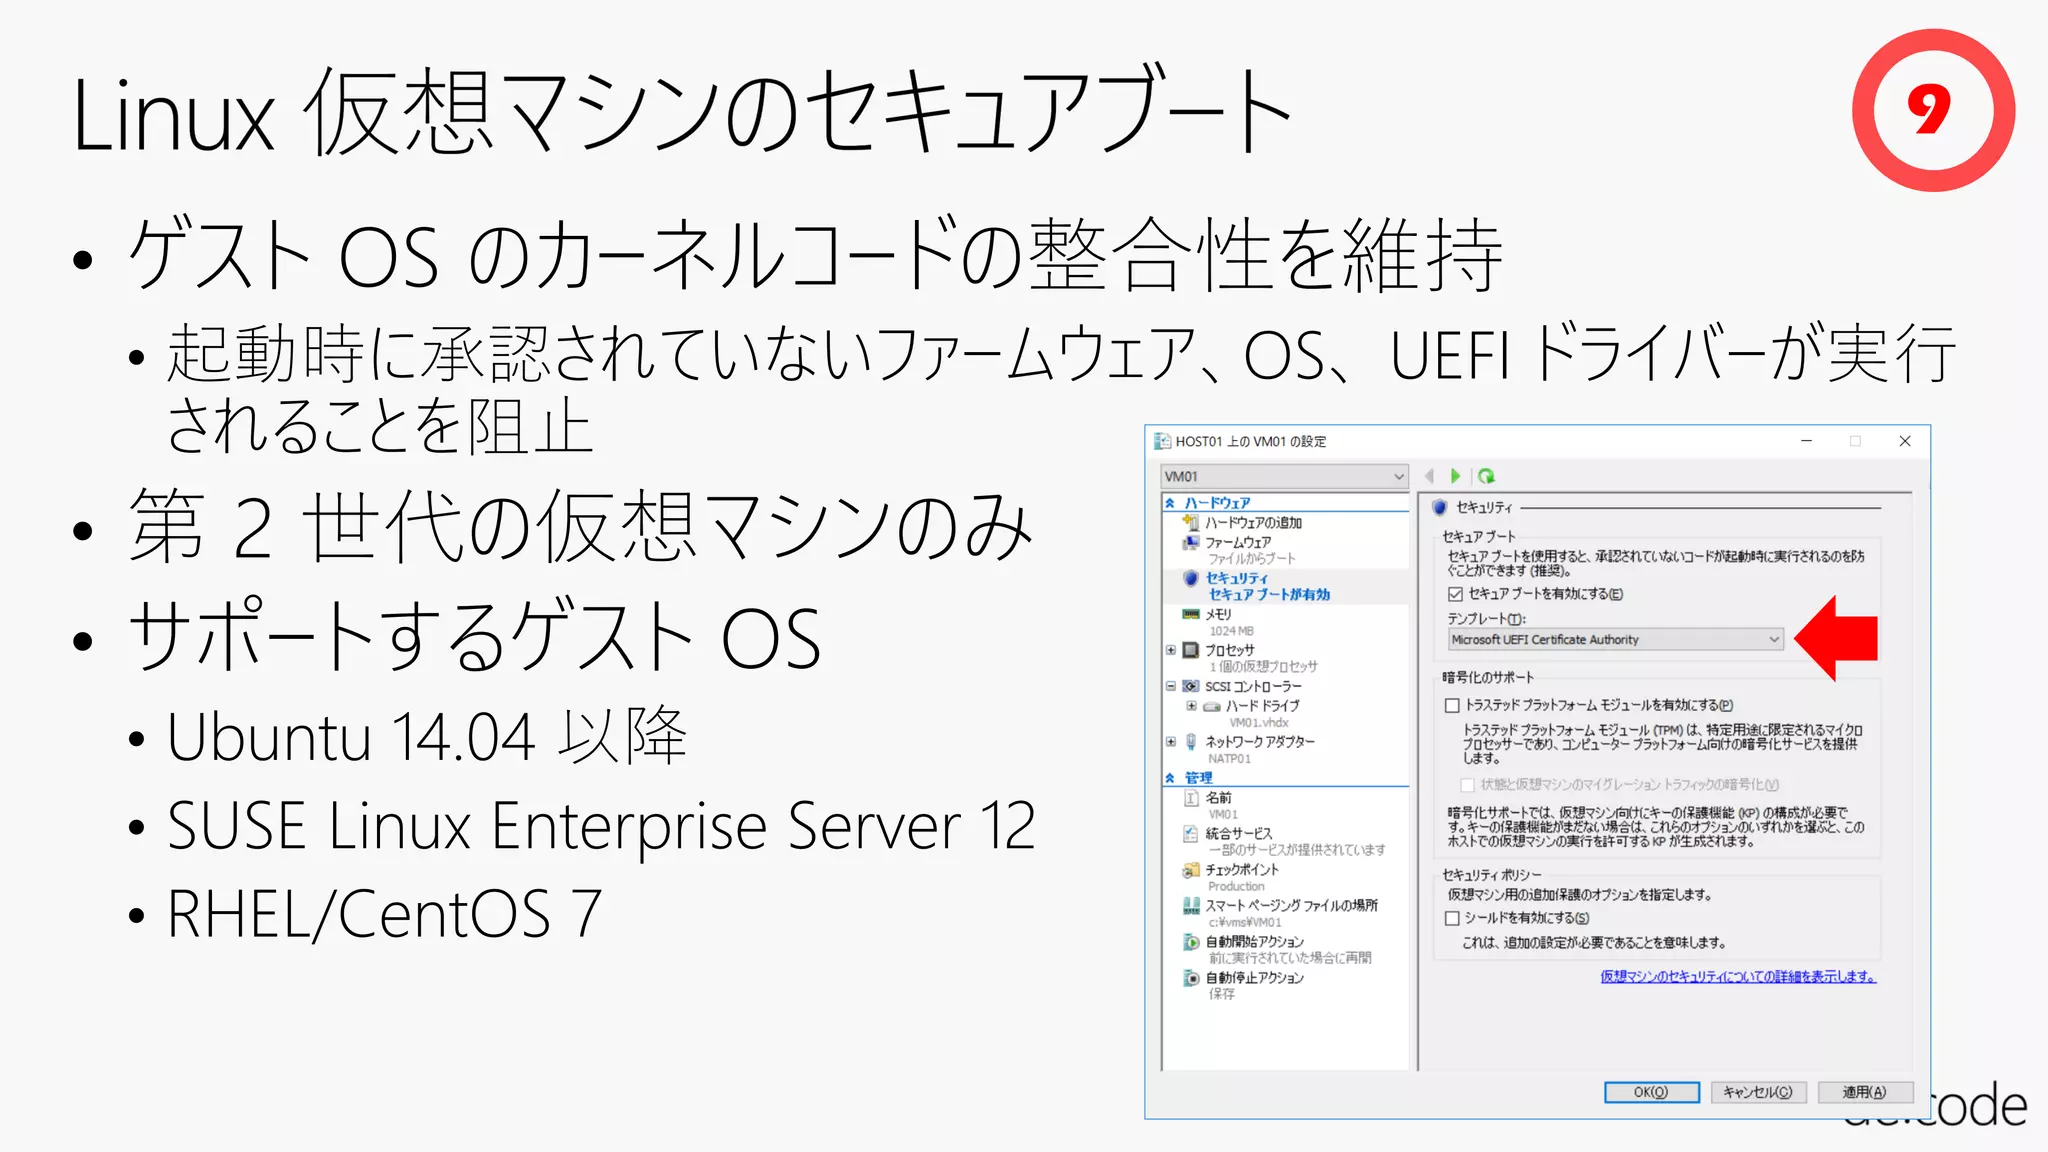
Task: Click the gray back arrow icon
Action: (x=1430, y=476)
